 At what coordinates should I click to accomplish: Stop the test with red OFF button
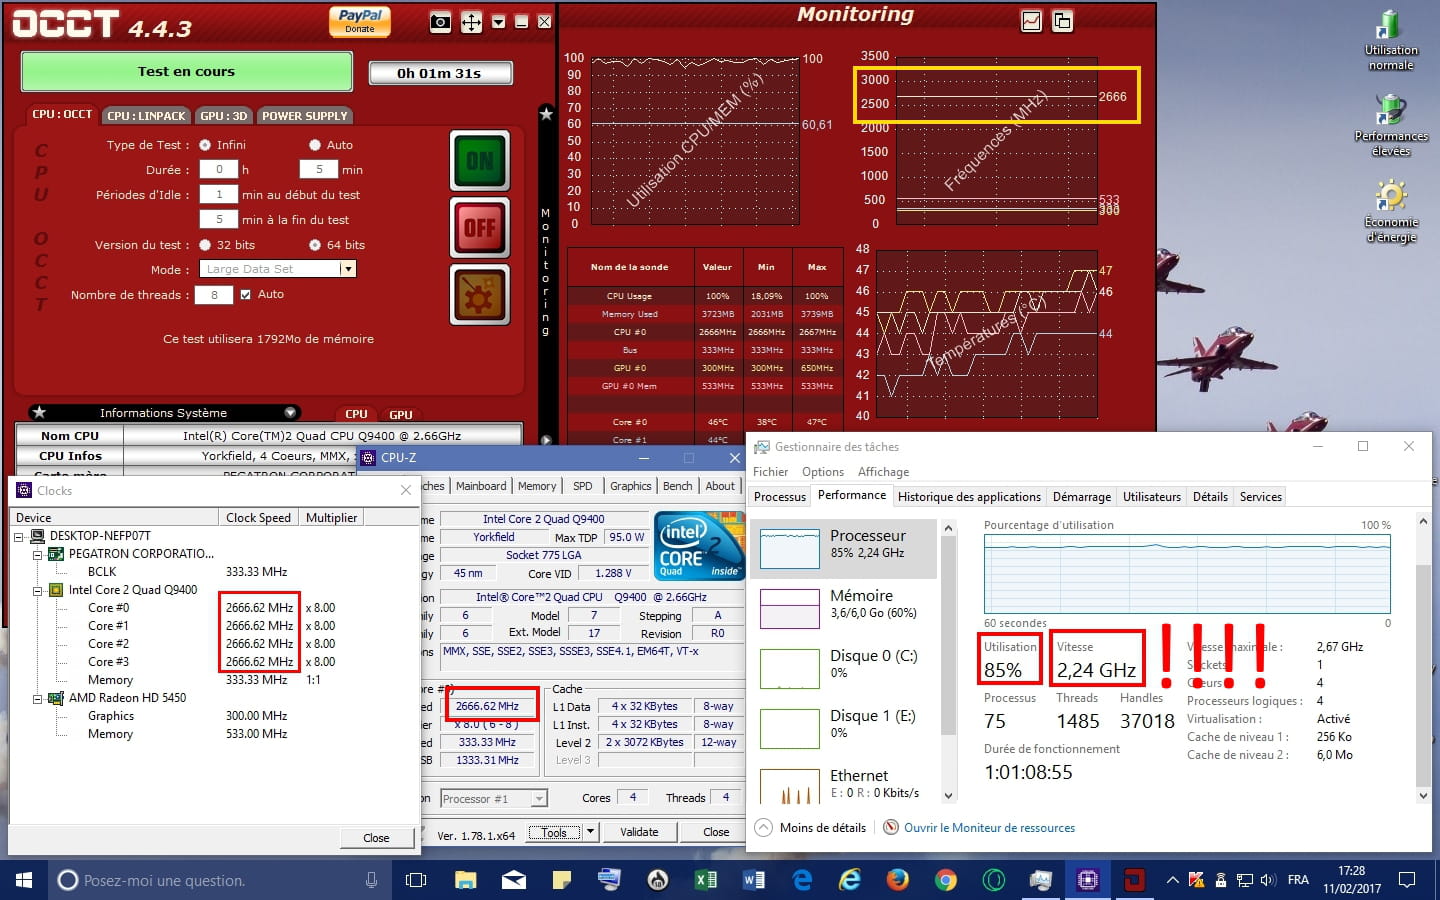(x=480, y=228)
